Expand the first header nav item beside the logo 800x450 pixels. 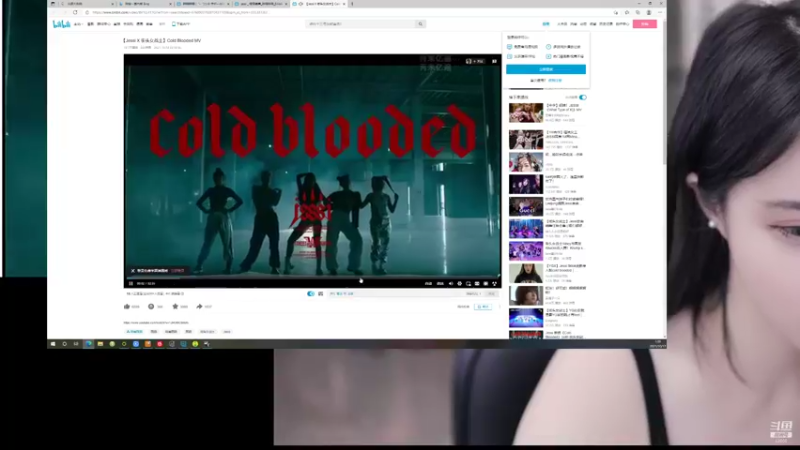[x=78, y=24]
